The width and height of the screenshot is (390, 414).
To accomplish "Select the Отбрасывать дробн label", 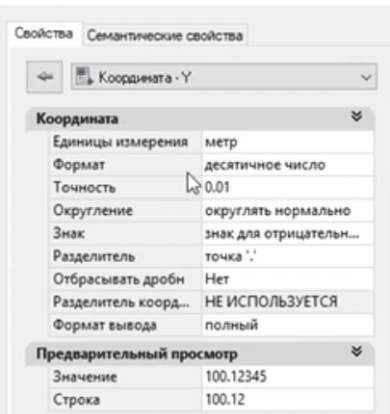I will click(x=119, y=279).
